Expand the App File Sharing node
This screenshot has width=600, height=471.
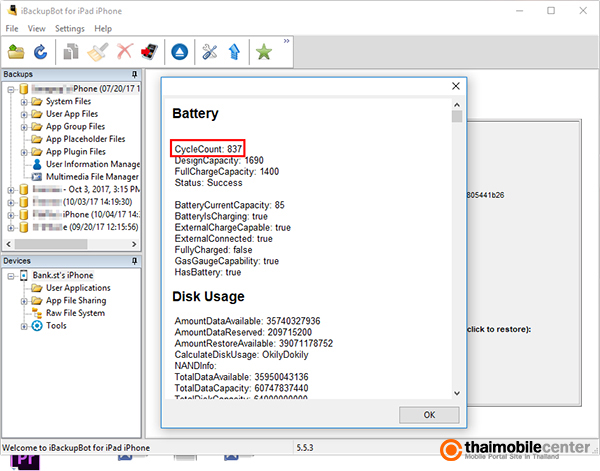point(24,301)
